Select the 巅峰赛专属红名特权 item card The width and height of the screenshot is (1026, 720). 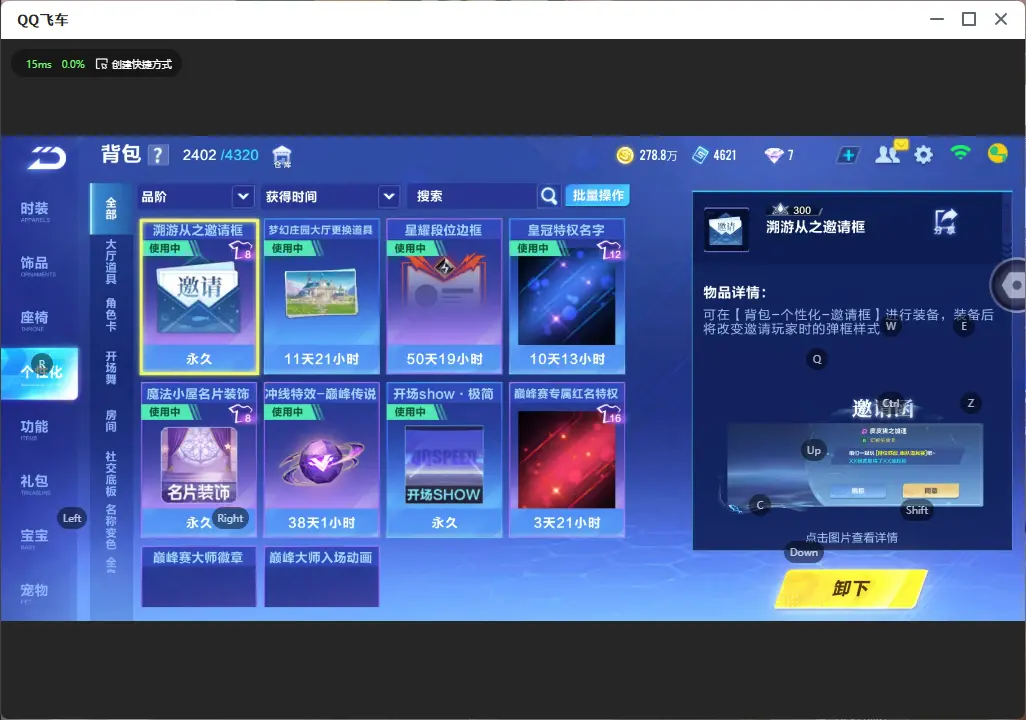click(567, 460)
